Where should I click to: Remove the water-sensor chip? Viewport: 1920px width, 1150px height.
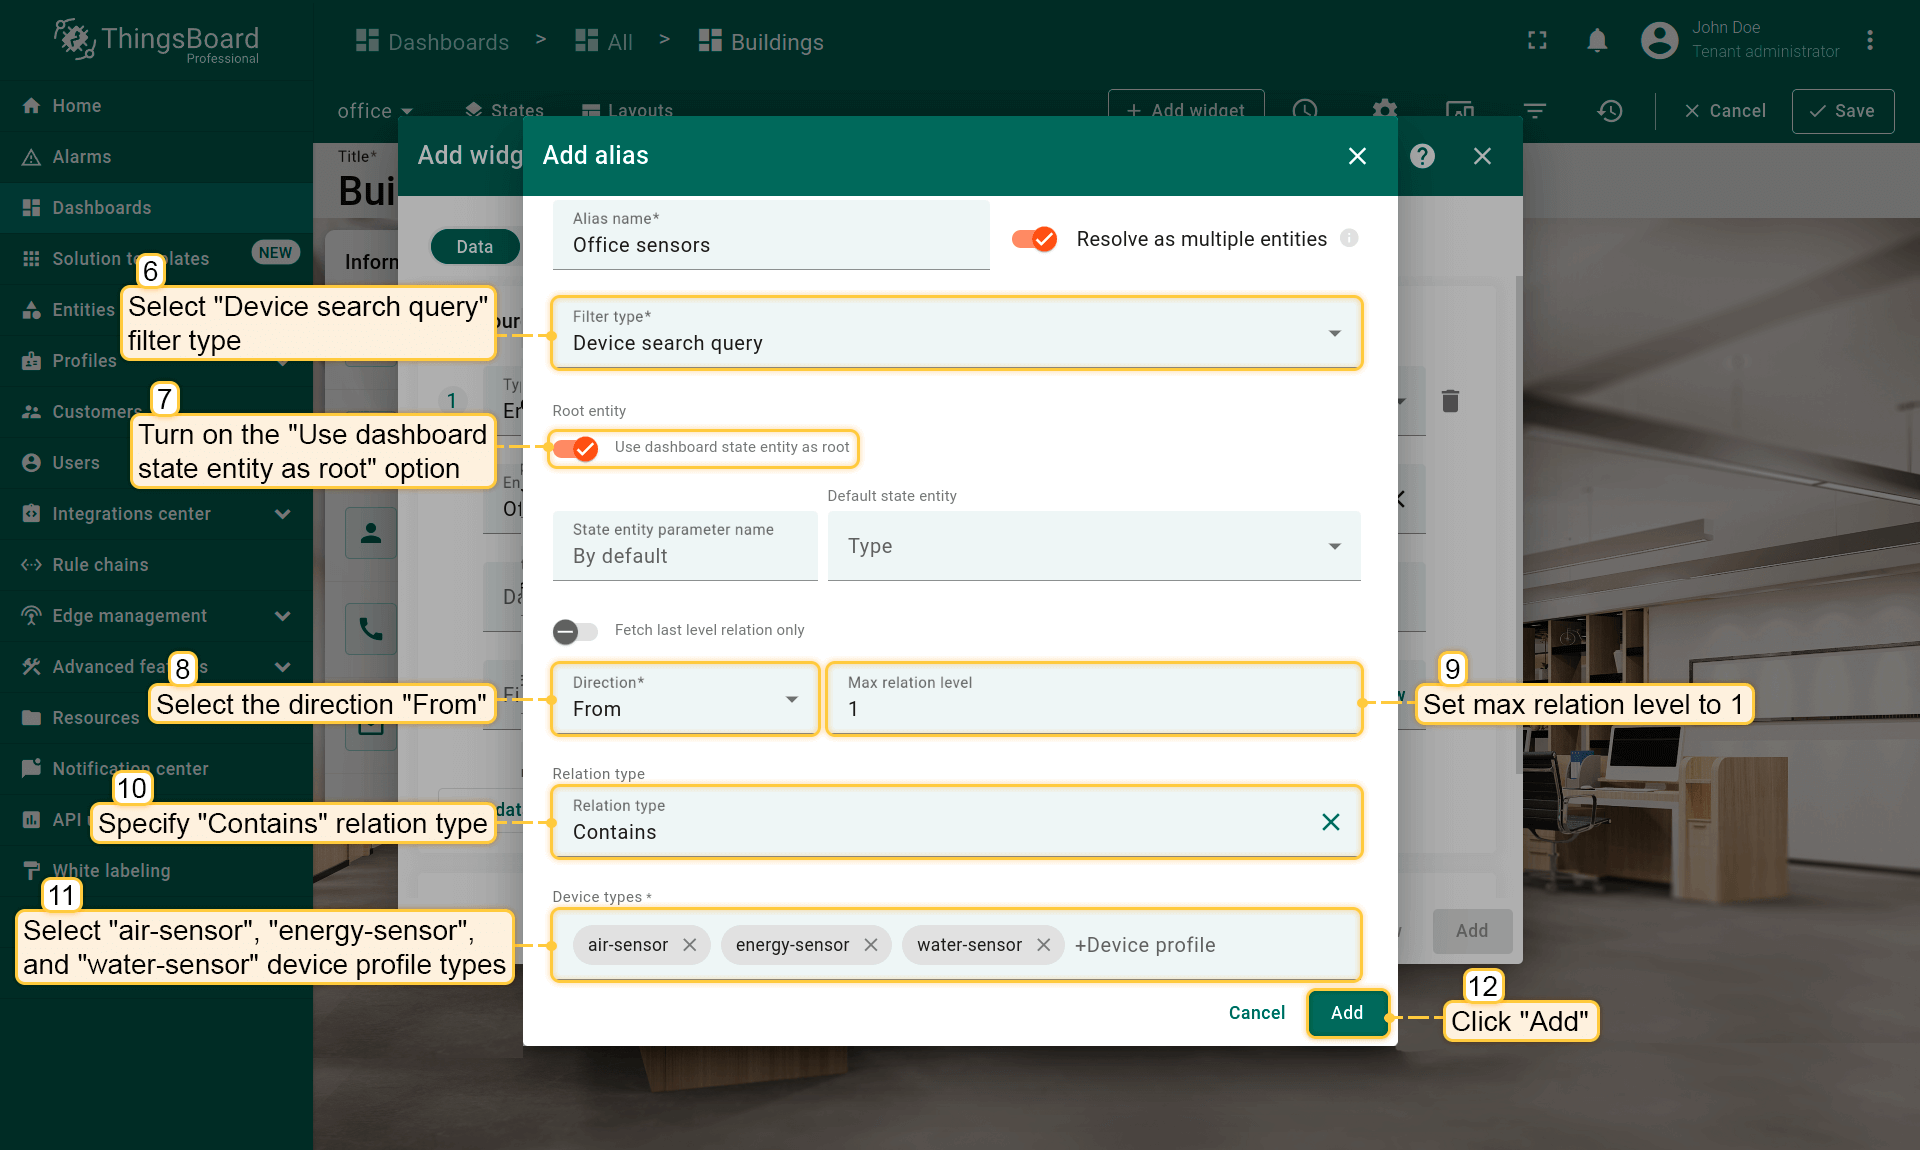tap(1044, 945)
